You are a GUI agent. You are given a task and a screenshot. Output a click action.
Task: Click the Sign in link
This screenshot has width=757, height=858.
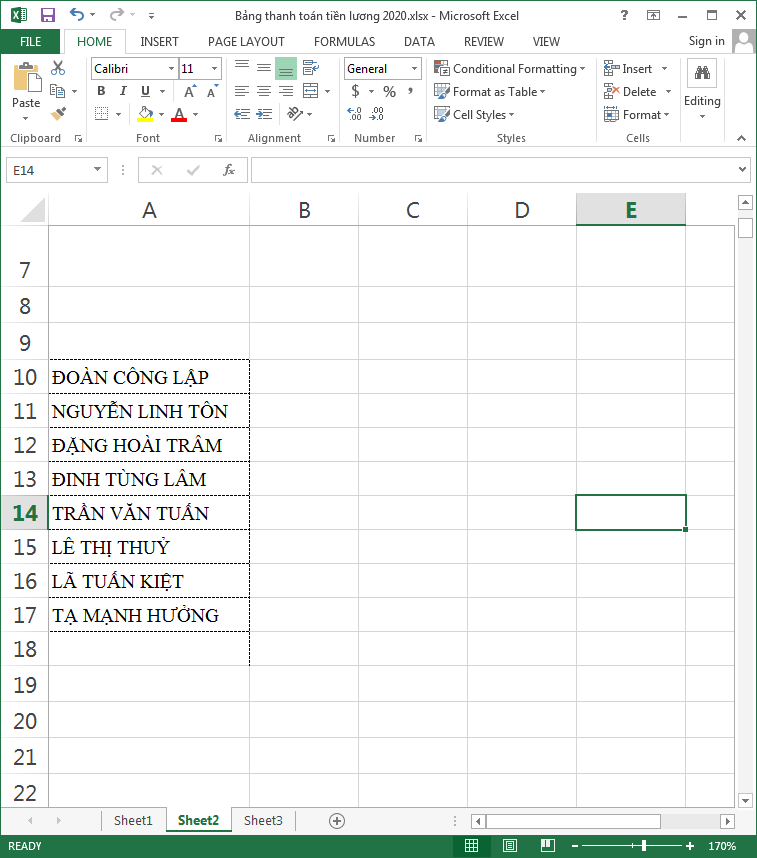click(x=706, y=41)
